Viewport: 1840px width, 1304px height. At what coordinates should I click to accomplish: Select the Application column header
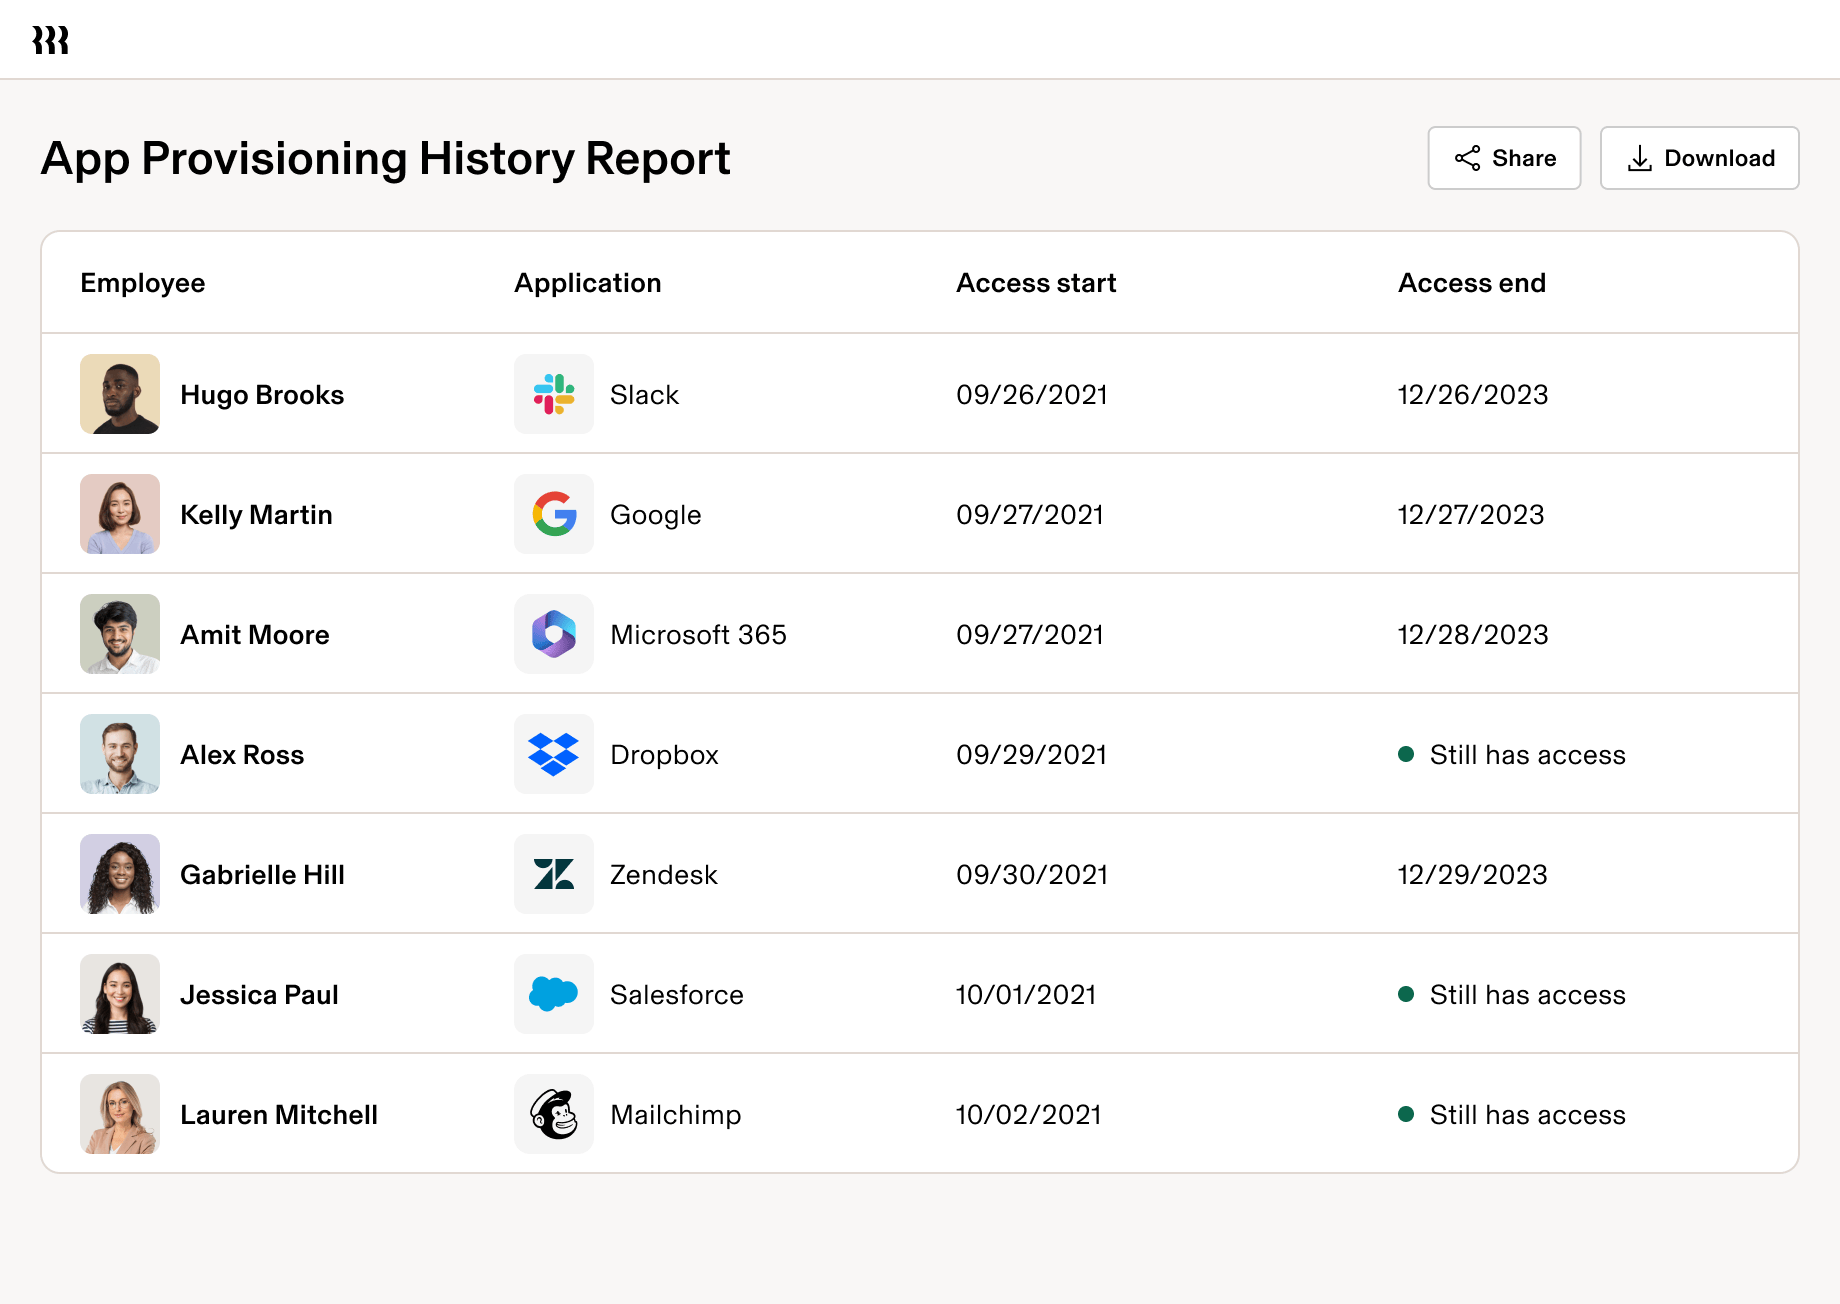tap(587, 282)
